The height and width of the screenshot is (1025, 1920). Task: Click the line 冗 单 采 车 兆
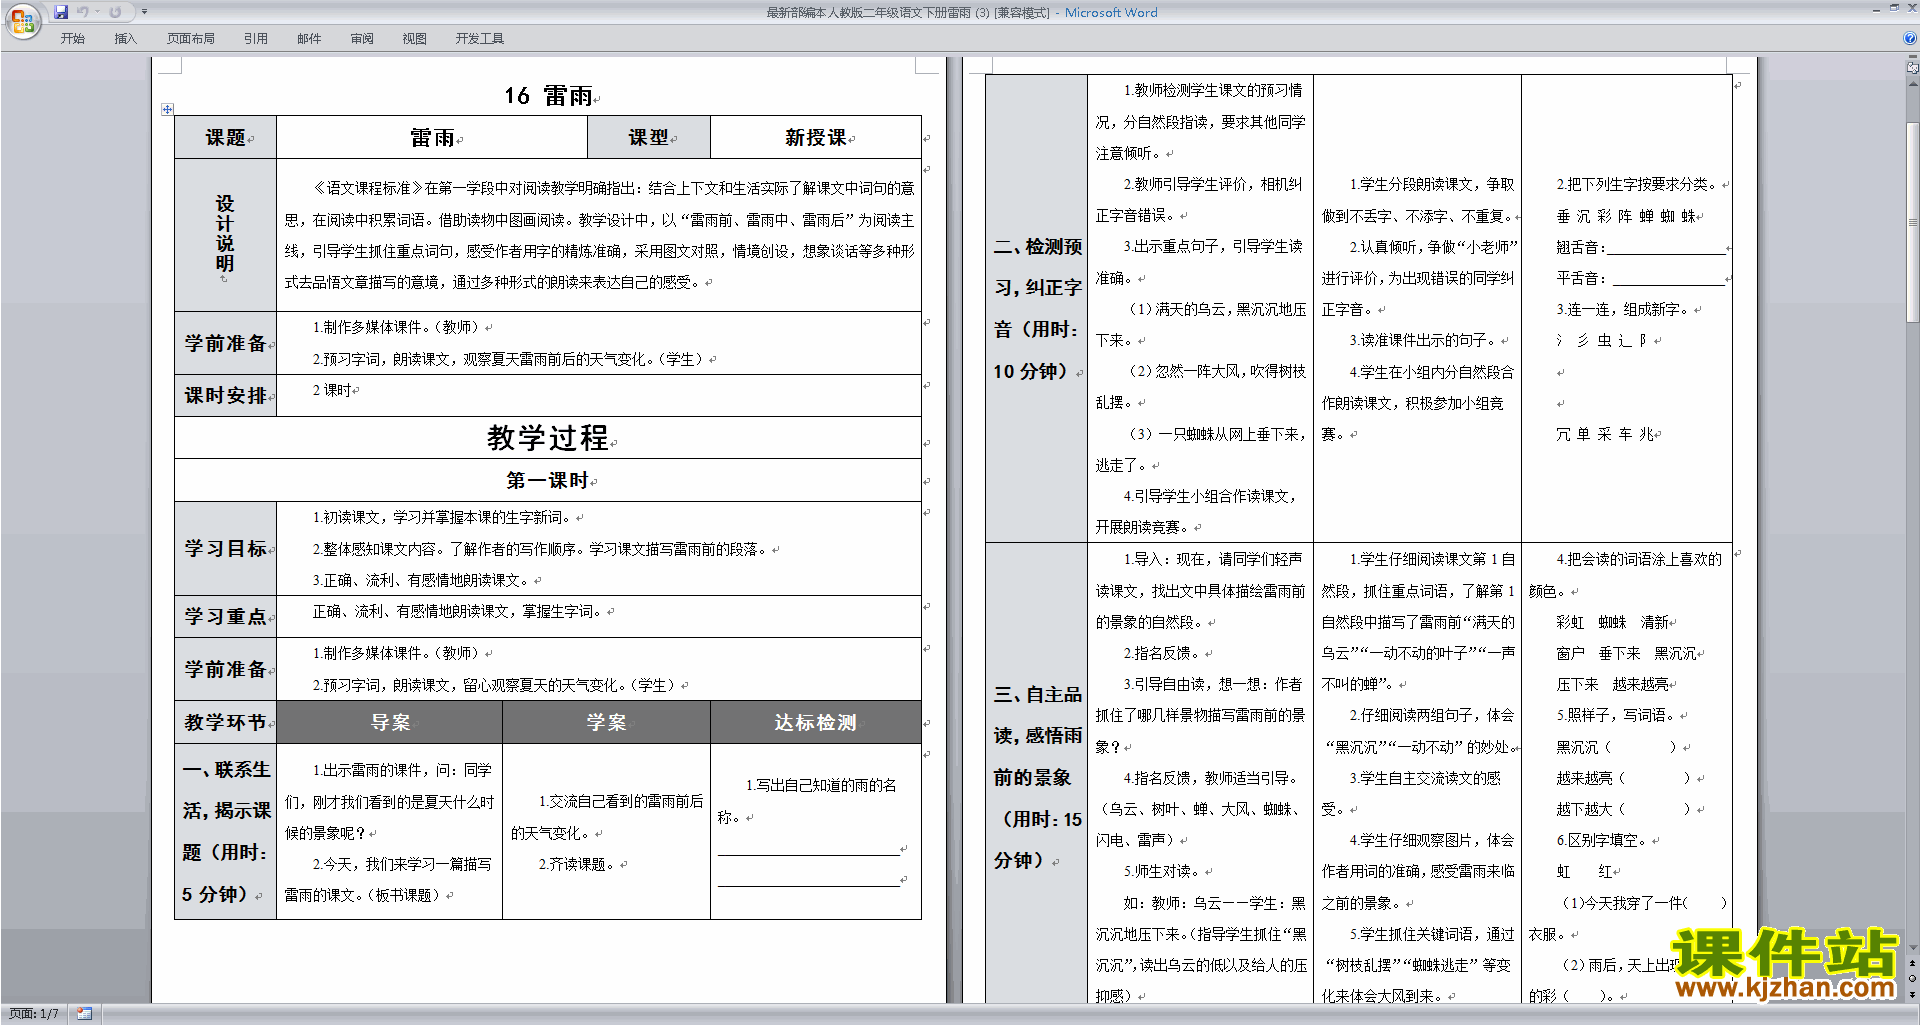click(1605, 435)
